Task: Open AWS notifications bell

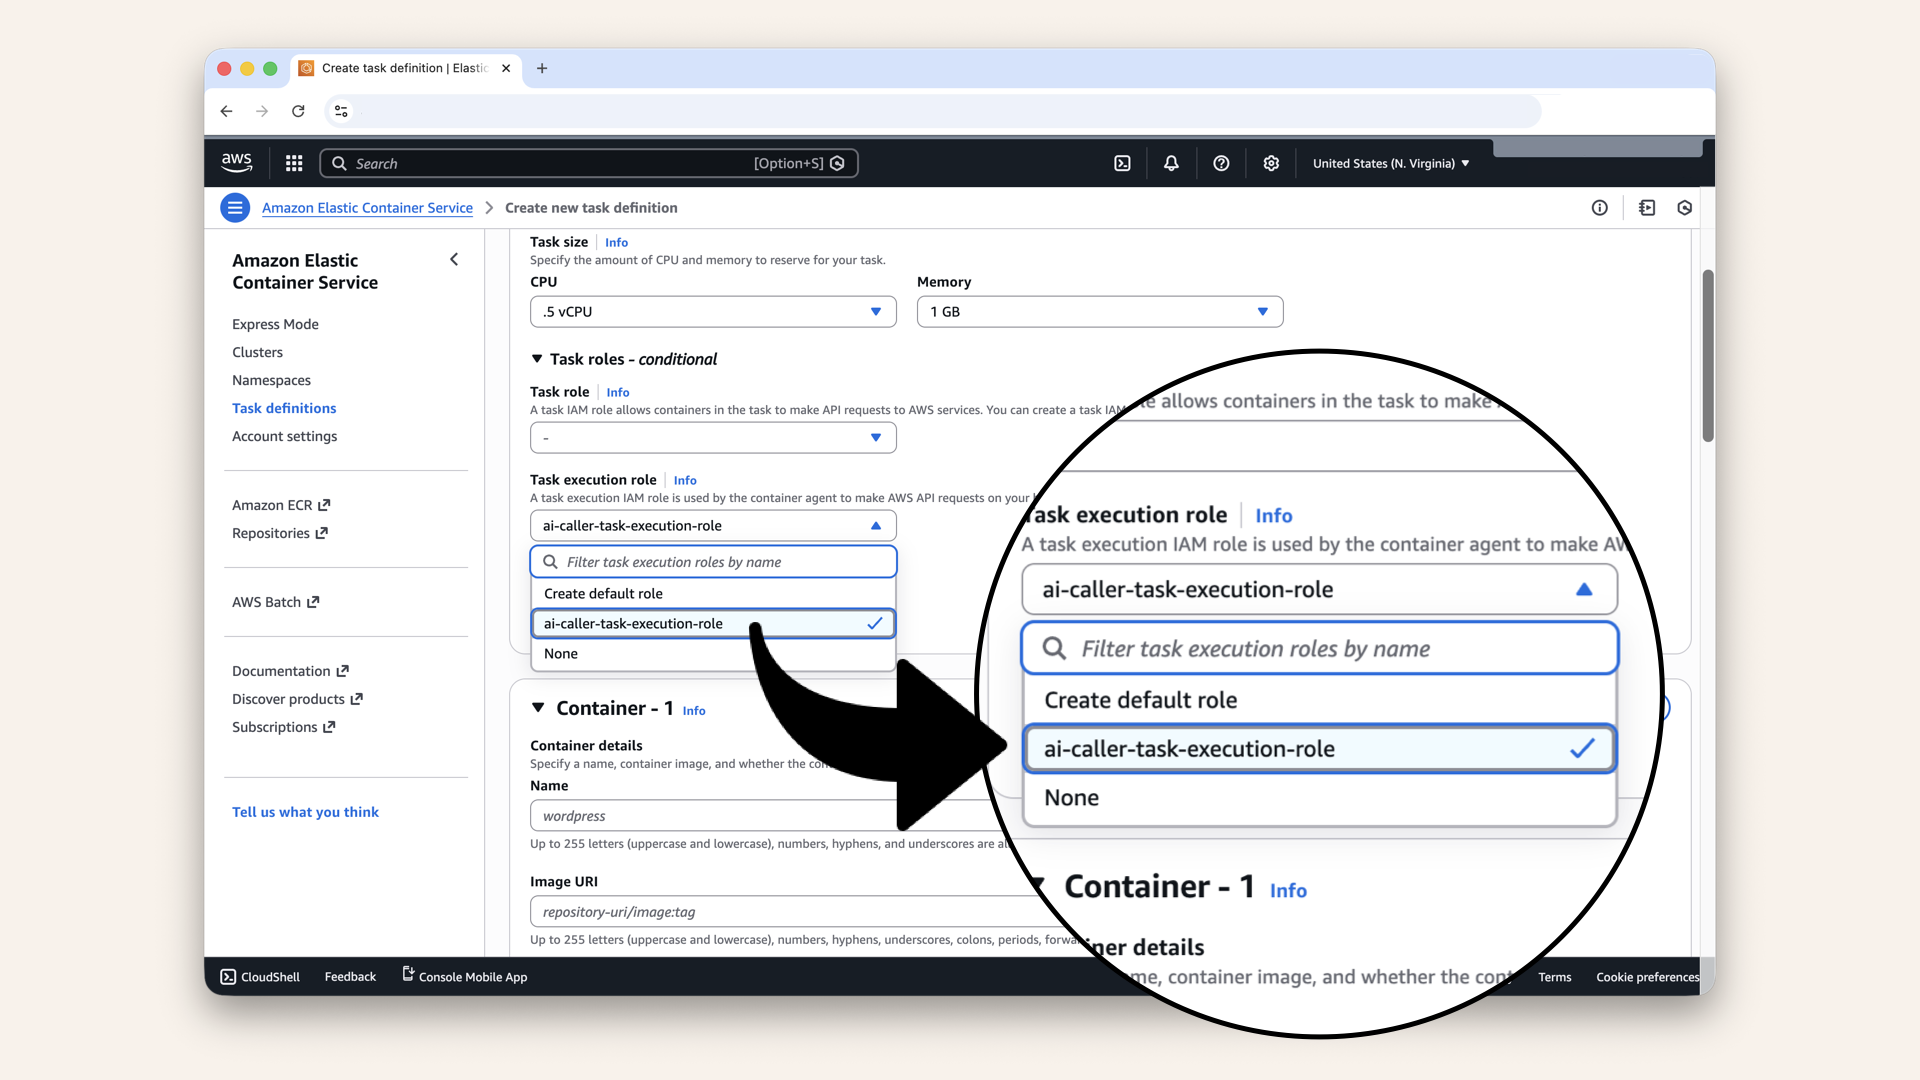Action: pyautogui.click(x=1171, y=163)
